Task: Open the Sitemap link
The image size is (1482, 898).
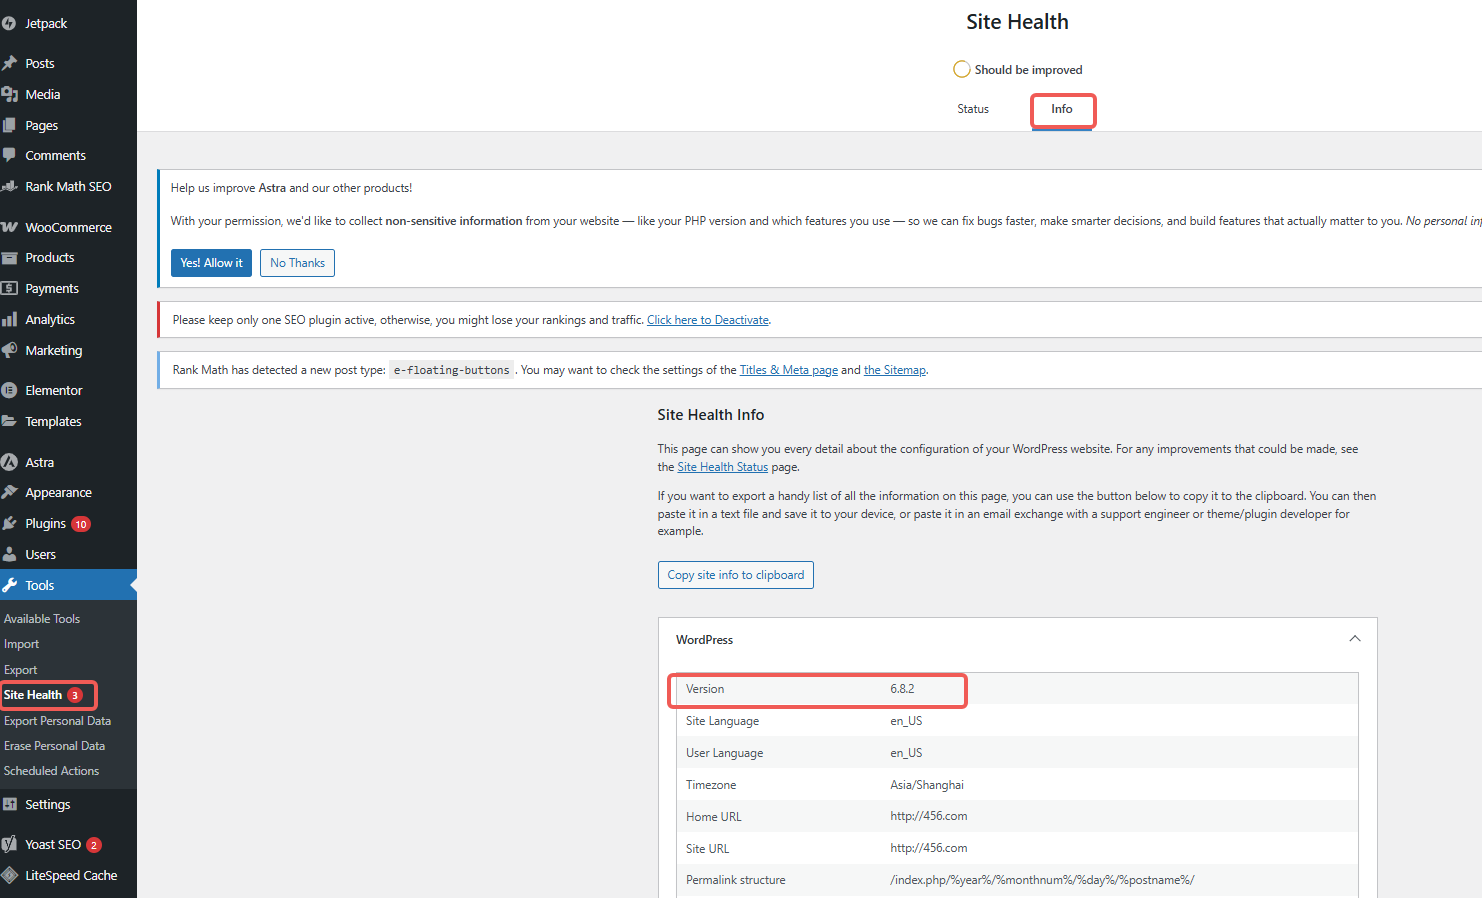Action: click(x=894, y=370)
